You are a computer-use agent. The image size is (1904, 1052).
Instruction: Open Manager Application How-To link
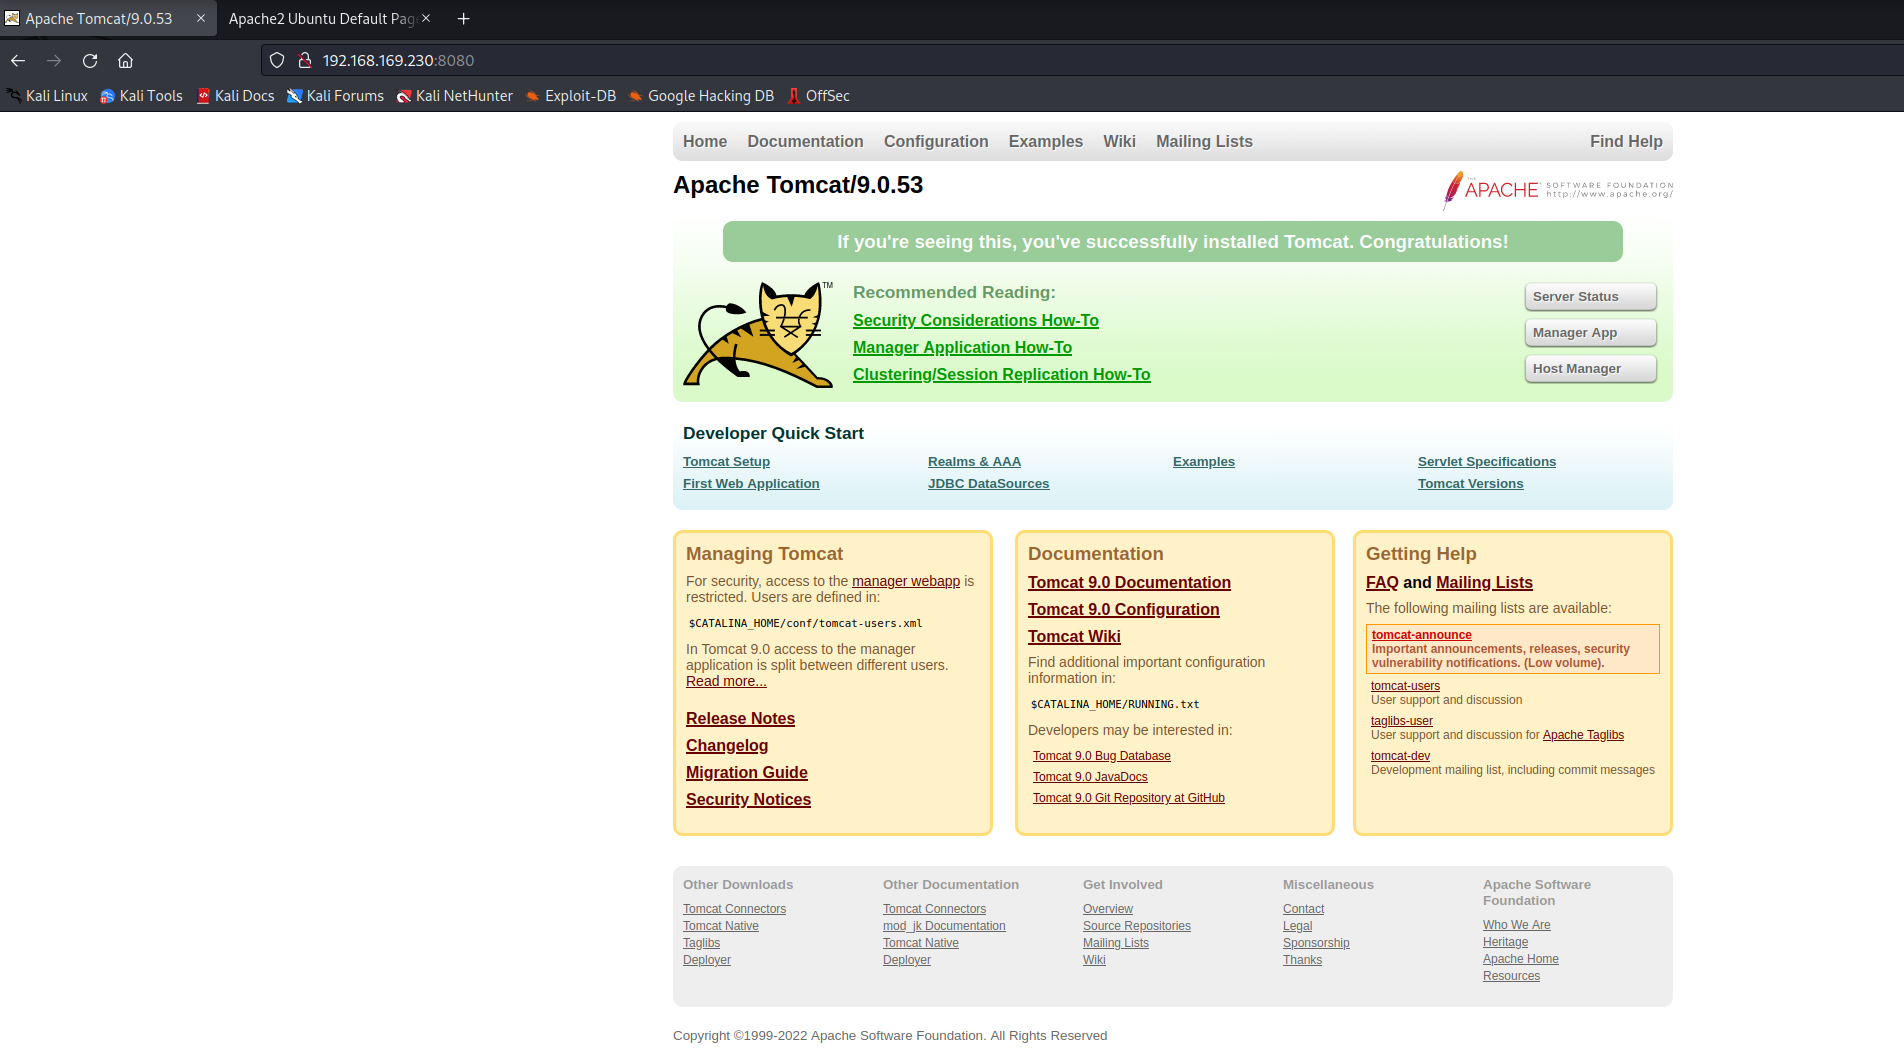(962, 348)
